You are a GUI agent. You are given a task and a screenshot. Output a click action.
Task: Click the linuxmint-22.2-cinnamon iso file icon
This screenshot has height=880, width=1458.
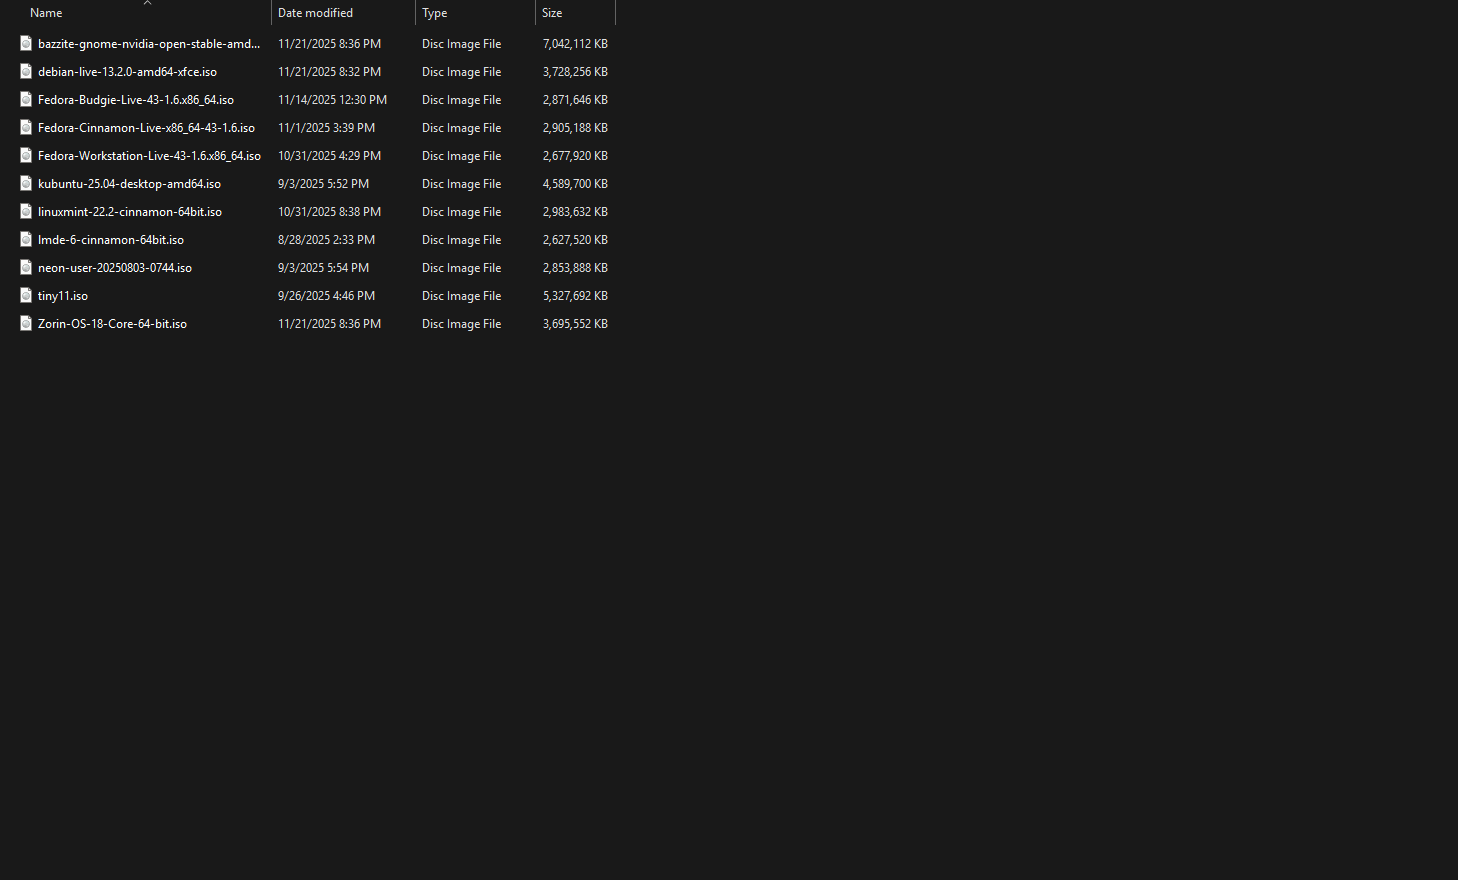click(x=26, y=211)
